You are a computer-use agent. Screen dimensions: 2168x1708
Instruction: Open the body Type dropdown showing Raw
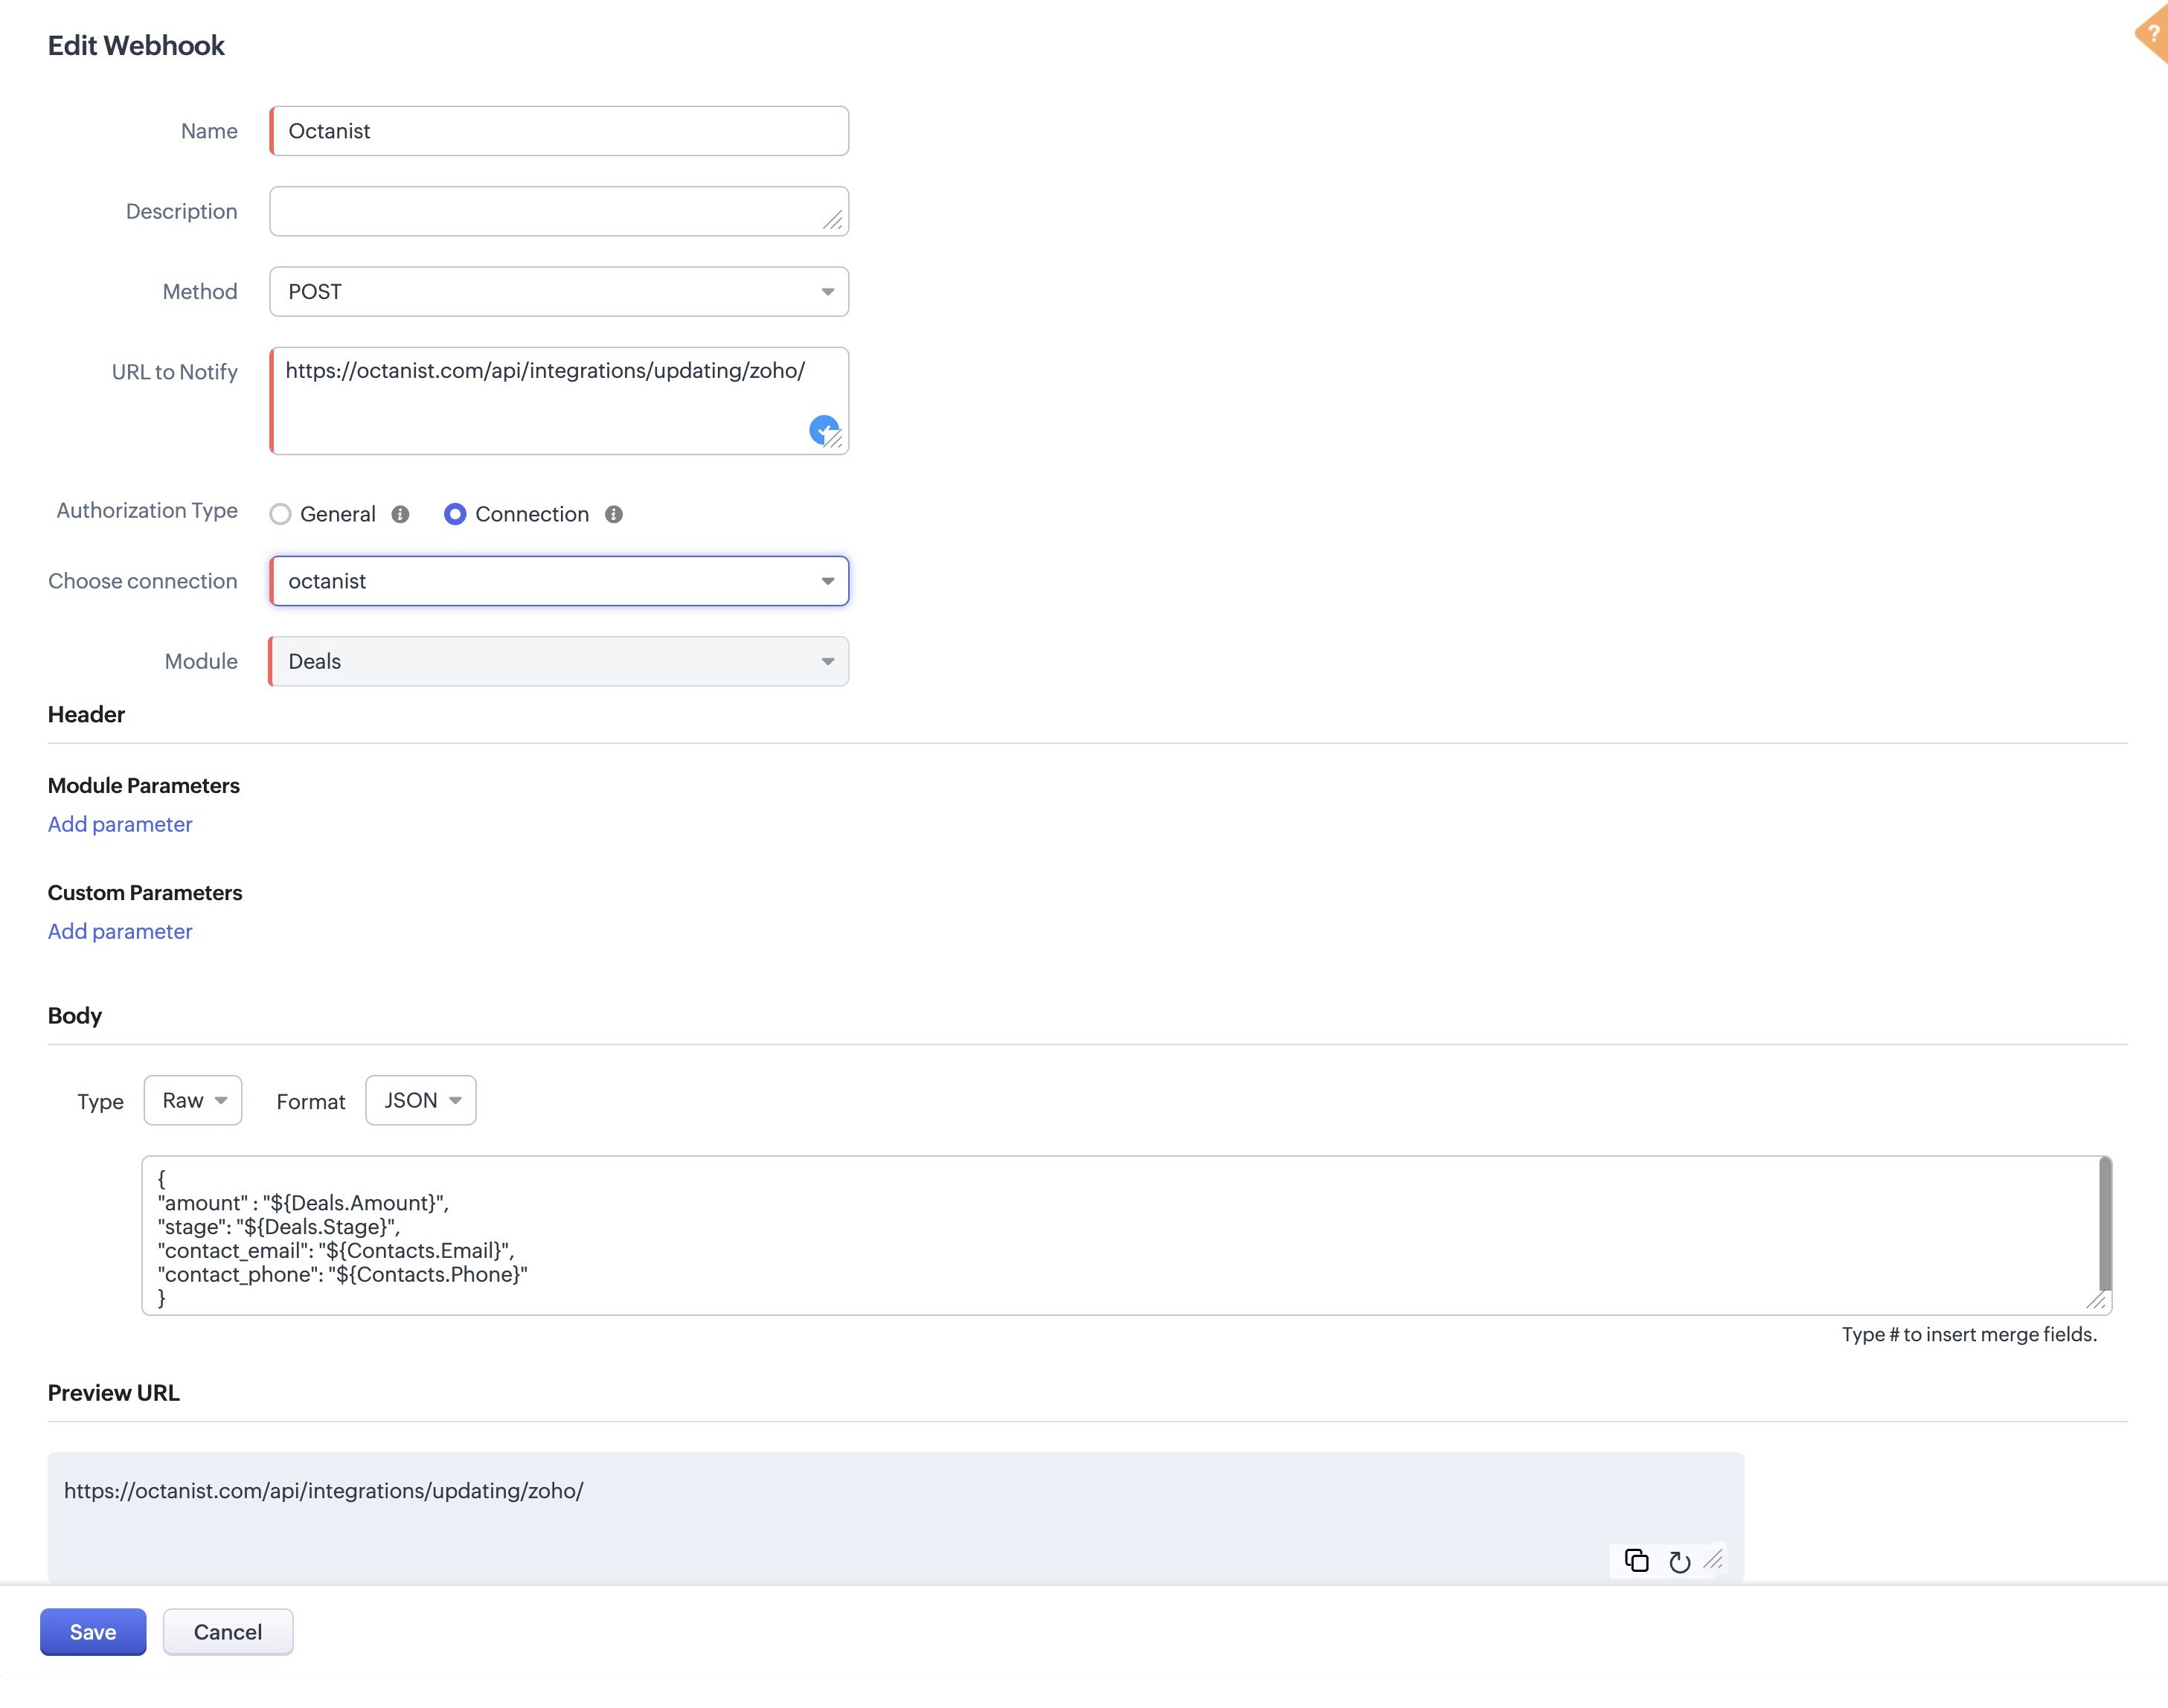tap(192, 1100)
